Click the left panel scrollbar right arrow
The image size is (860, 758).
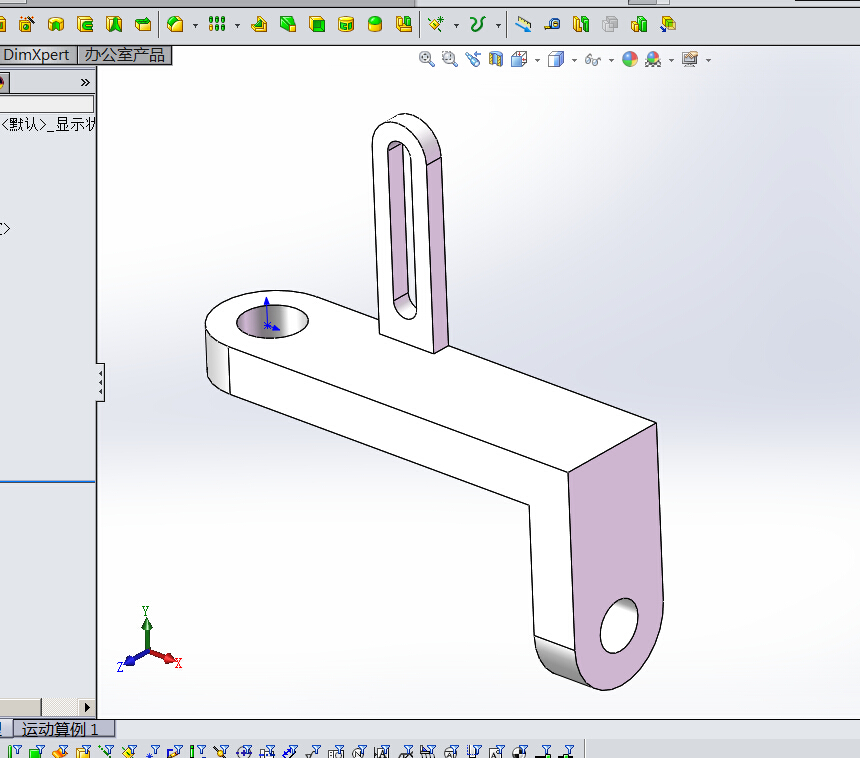(87, 707)
